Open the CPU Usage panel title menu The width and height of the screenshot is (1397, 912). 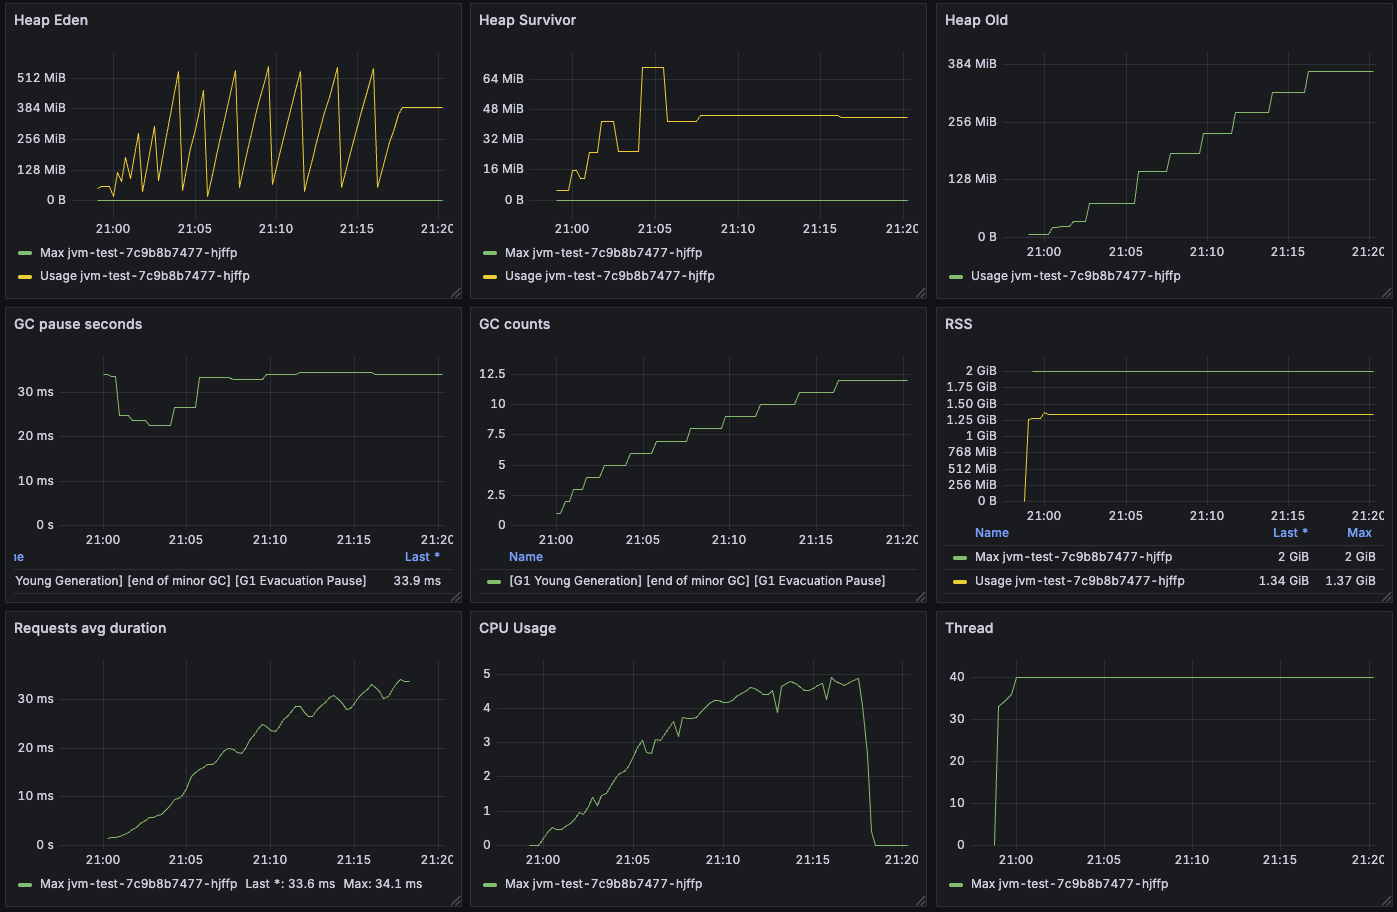[517, 628]
